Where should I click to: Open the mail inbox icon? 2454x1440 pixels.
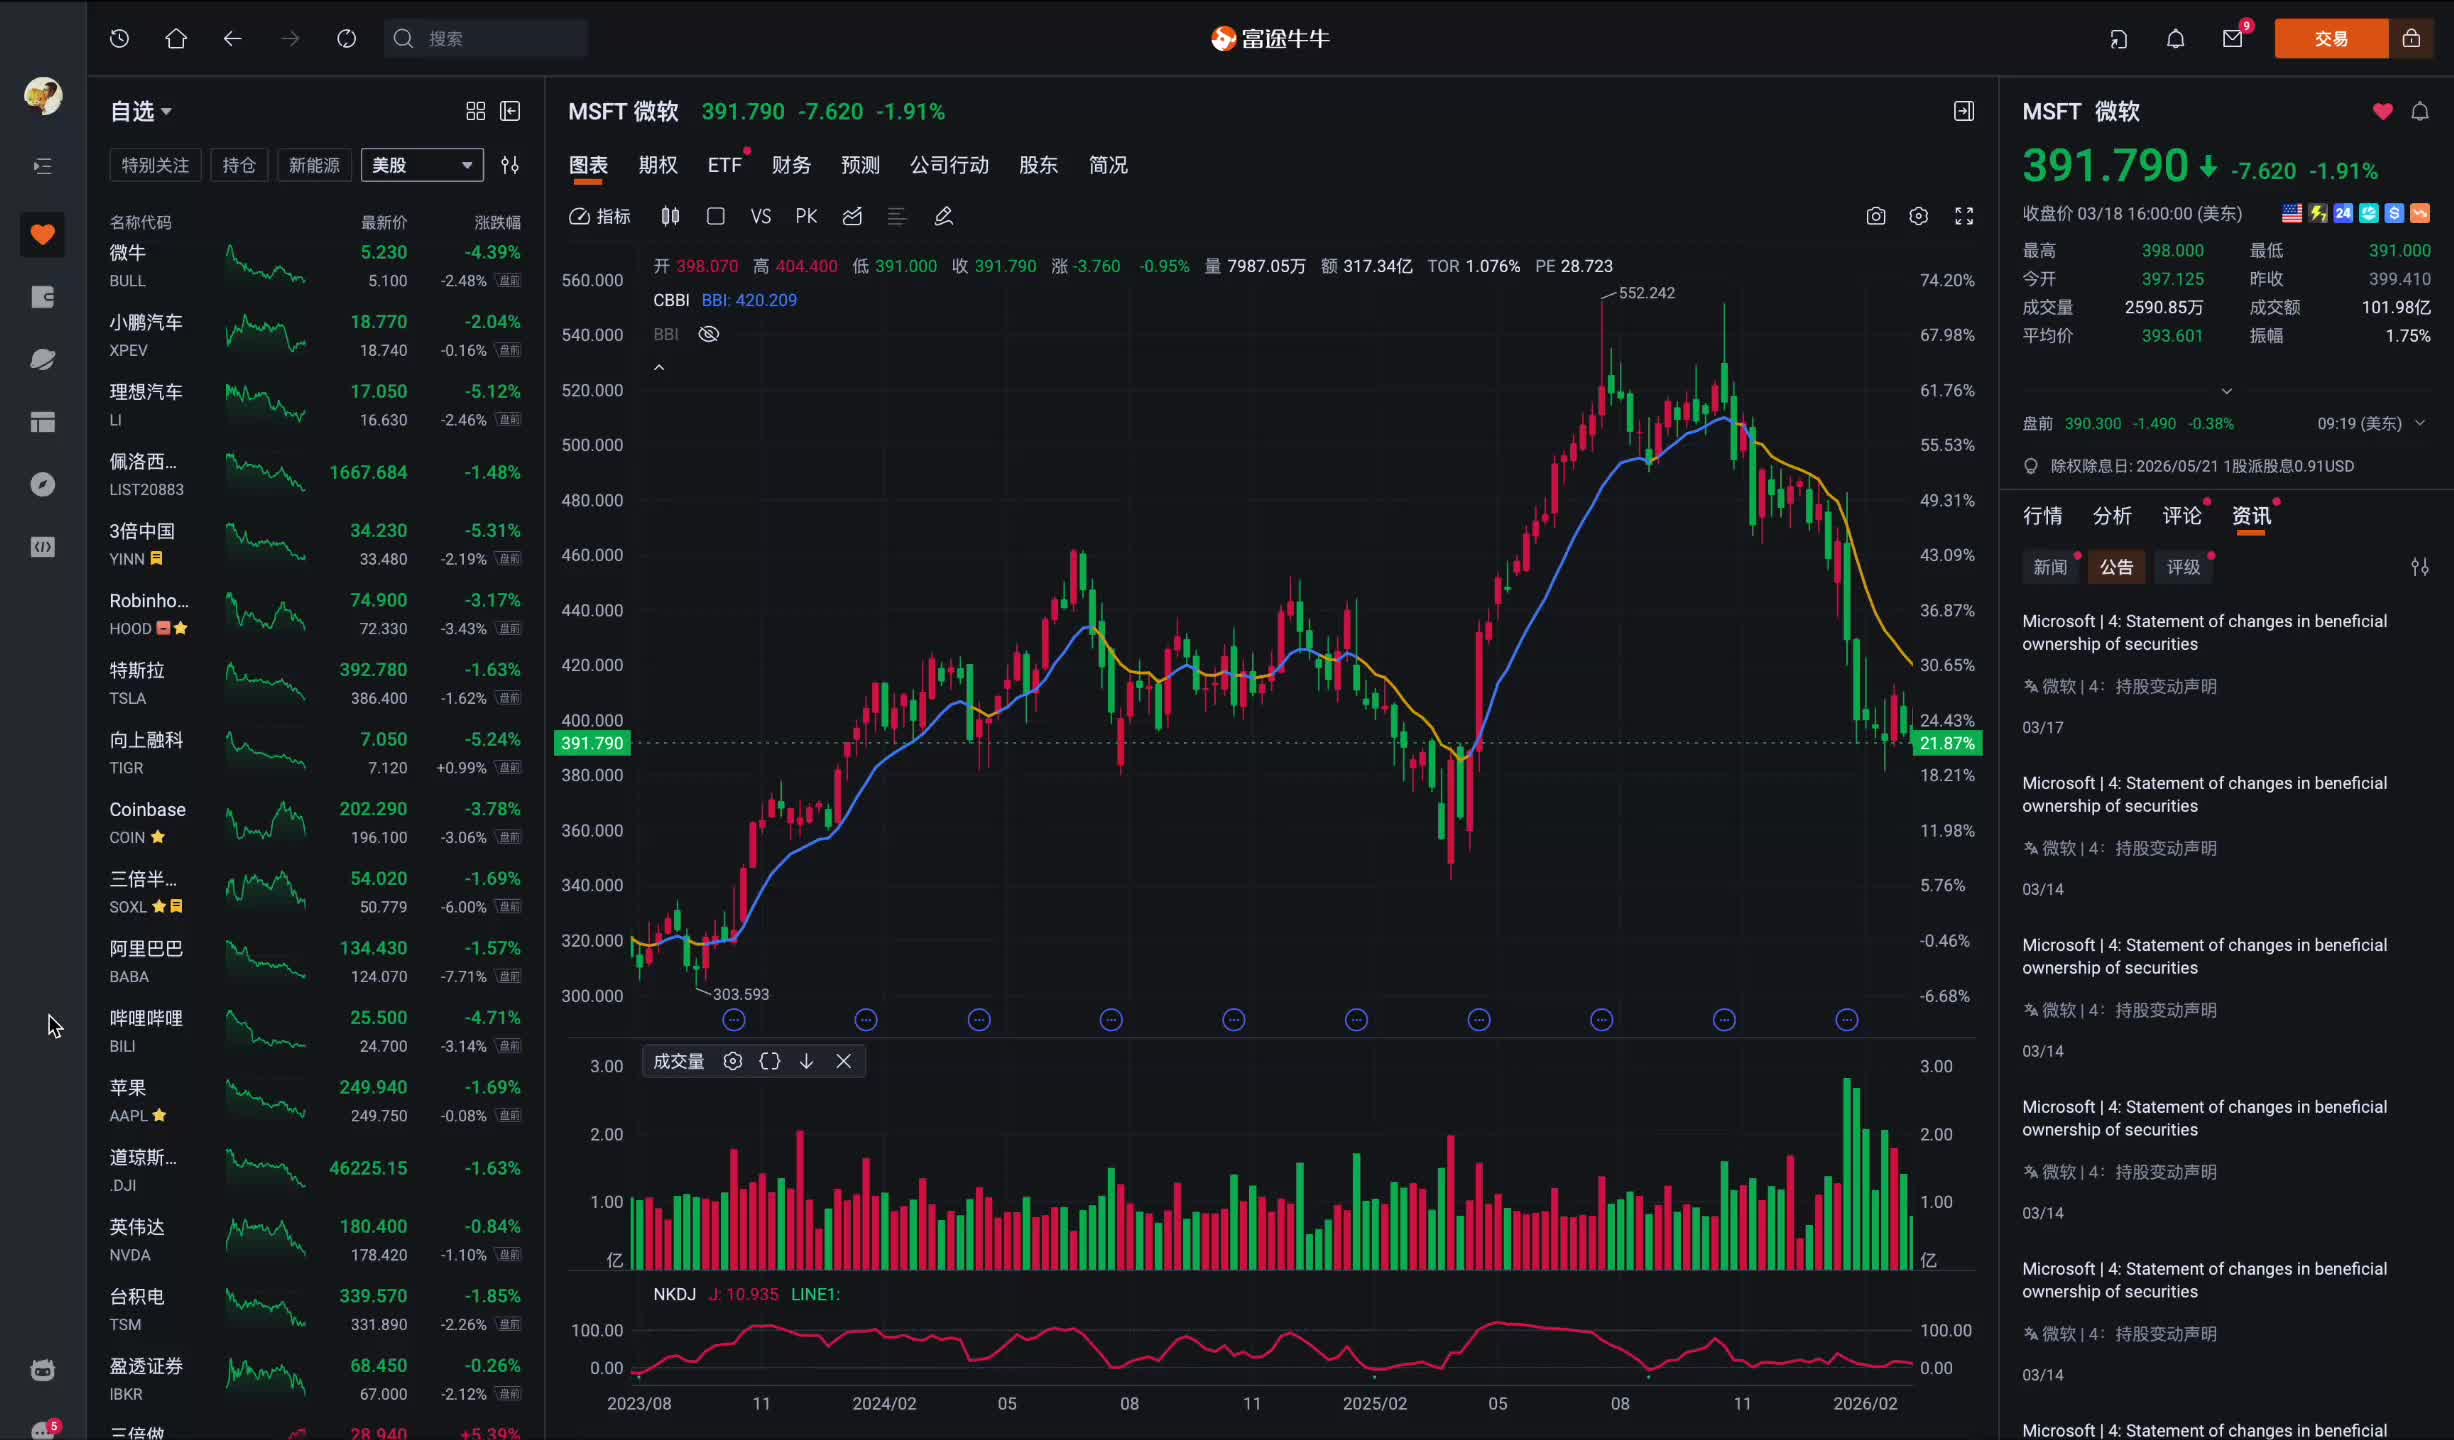point(2232,39)
